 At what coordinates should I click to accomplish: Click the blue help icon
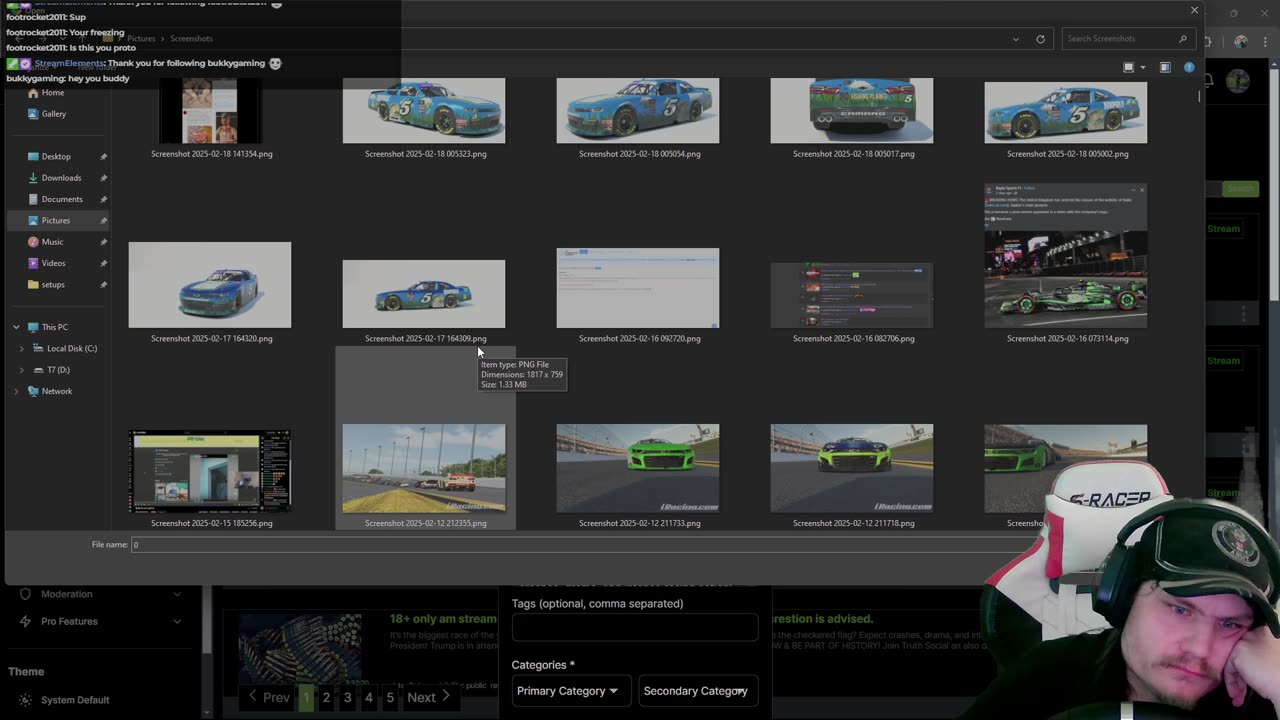point(1189,67)
